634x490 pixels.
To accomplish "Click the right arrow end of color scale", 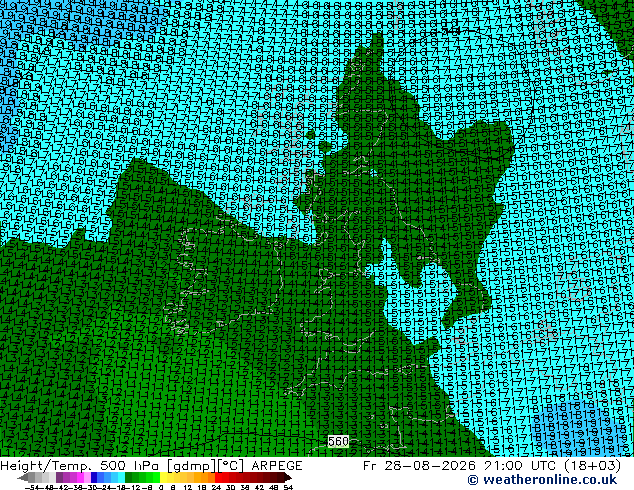I will (287, 477).
